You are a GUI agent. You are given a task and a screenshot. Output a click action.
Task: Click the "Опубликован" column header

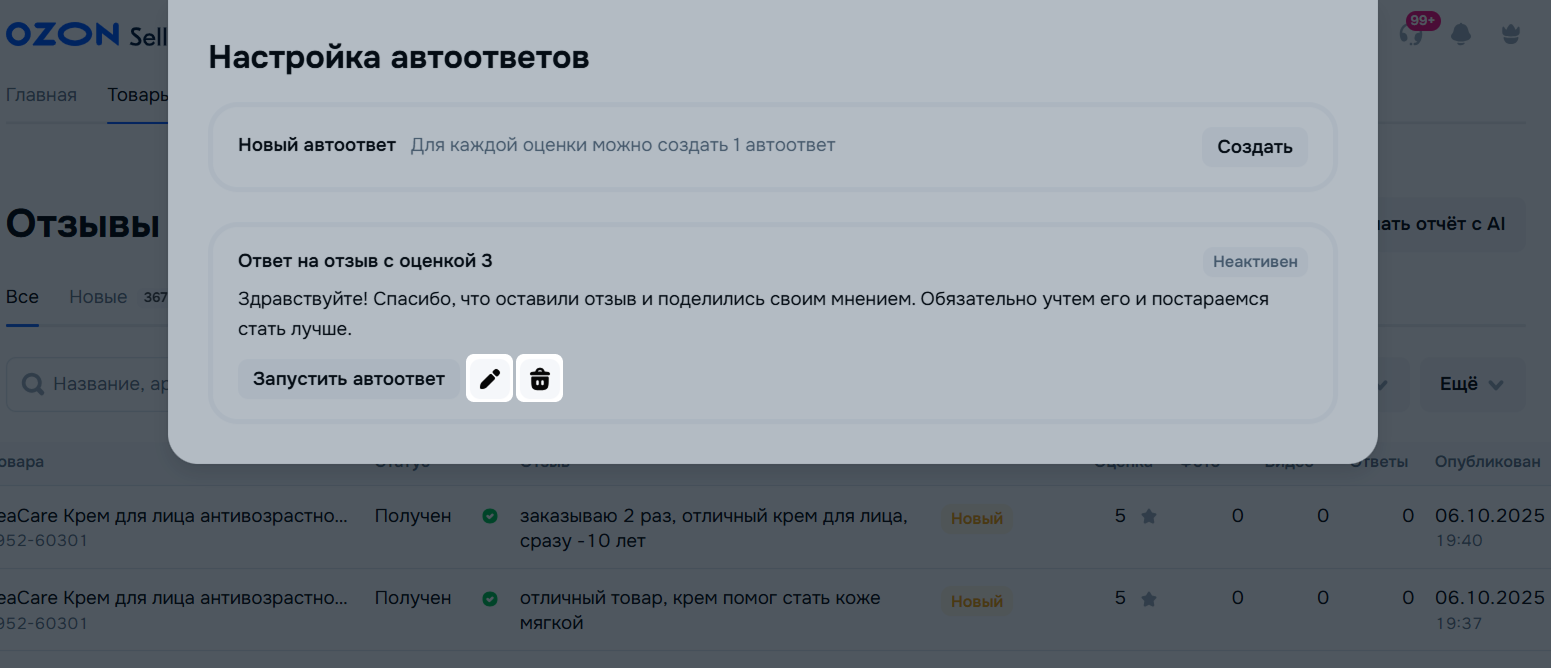pyautogui.click(x=1487, y=462)
